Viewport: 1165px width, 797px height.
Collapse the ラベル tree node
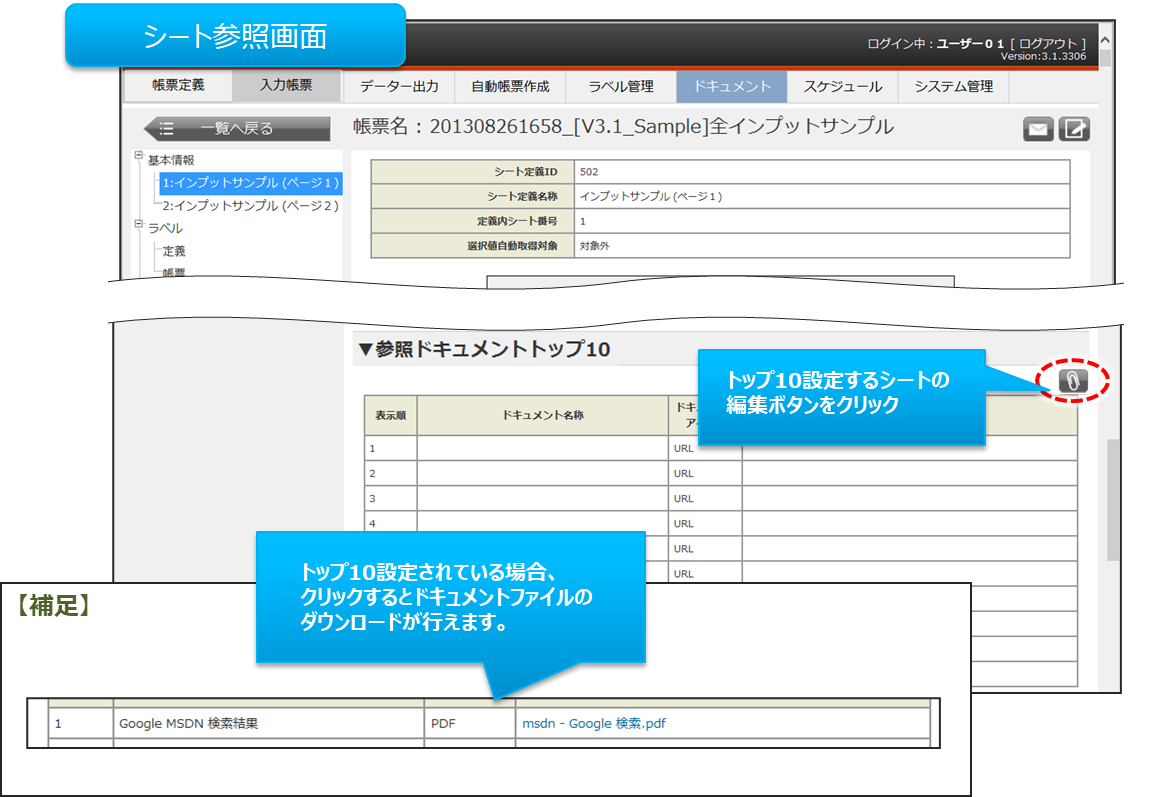[139, 227]
